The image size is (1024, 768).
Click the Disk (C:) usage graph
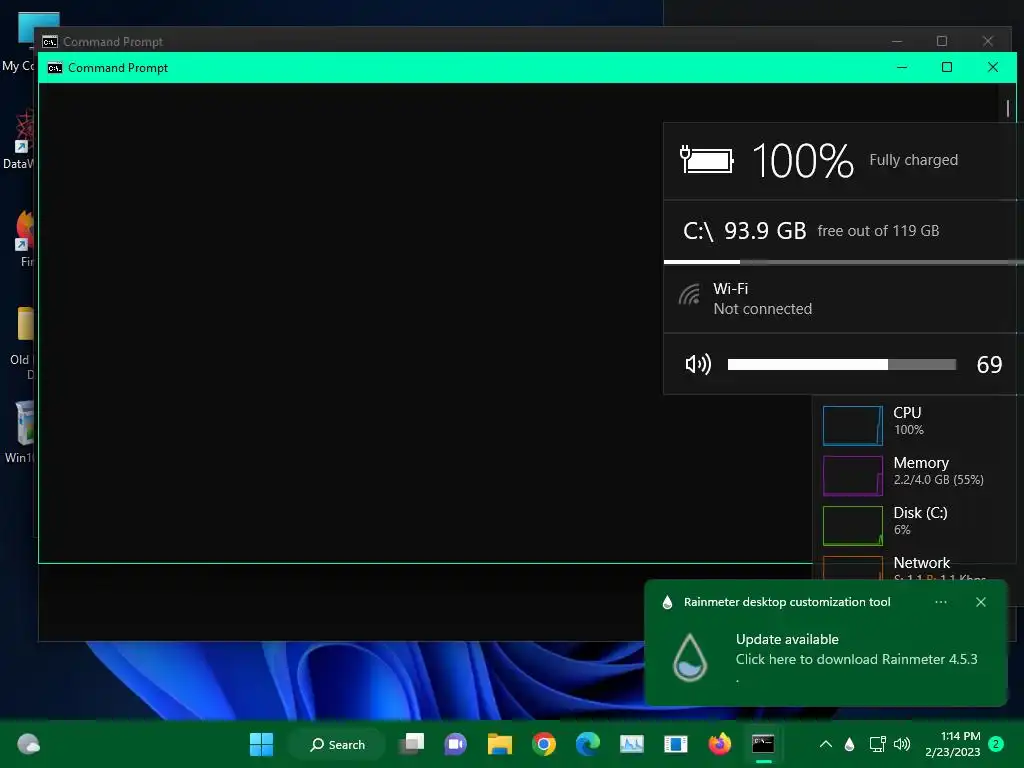click(853, 525)
